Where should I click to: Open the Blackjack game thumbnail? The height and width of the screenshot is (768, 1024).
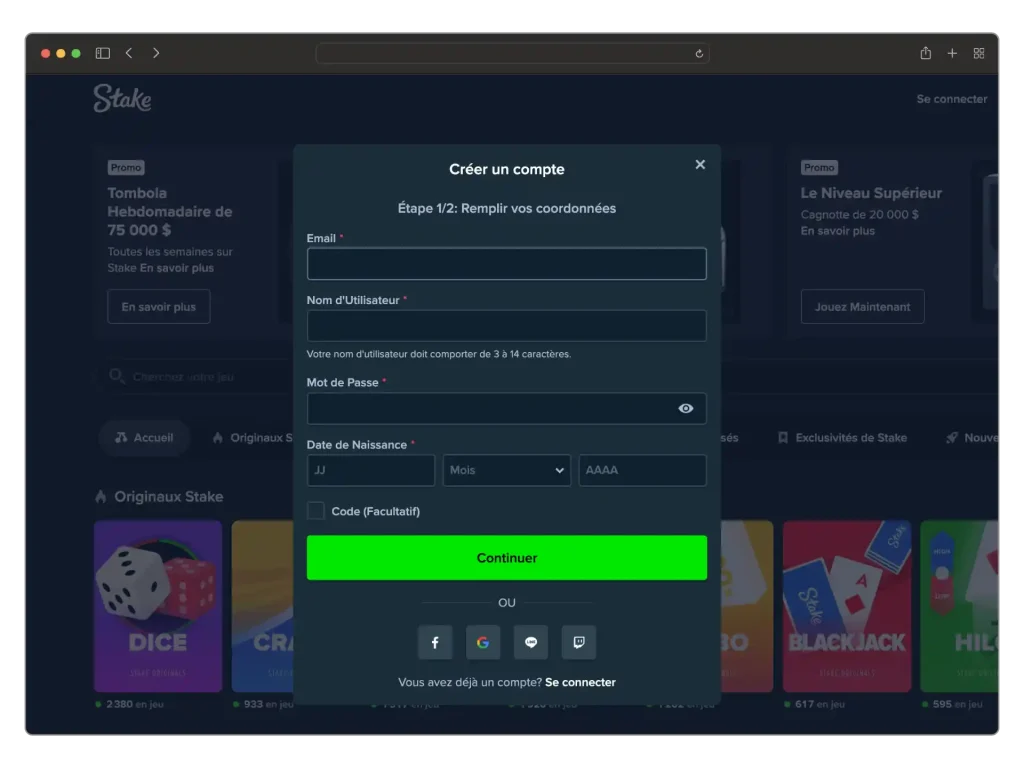click(x=847, y=606)
